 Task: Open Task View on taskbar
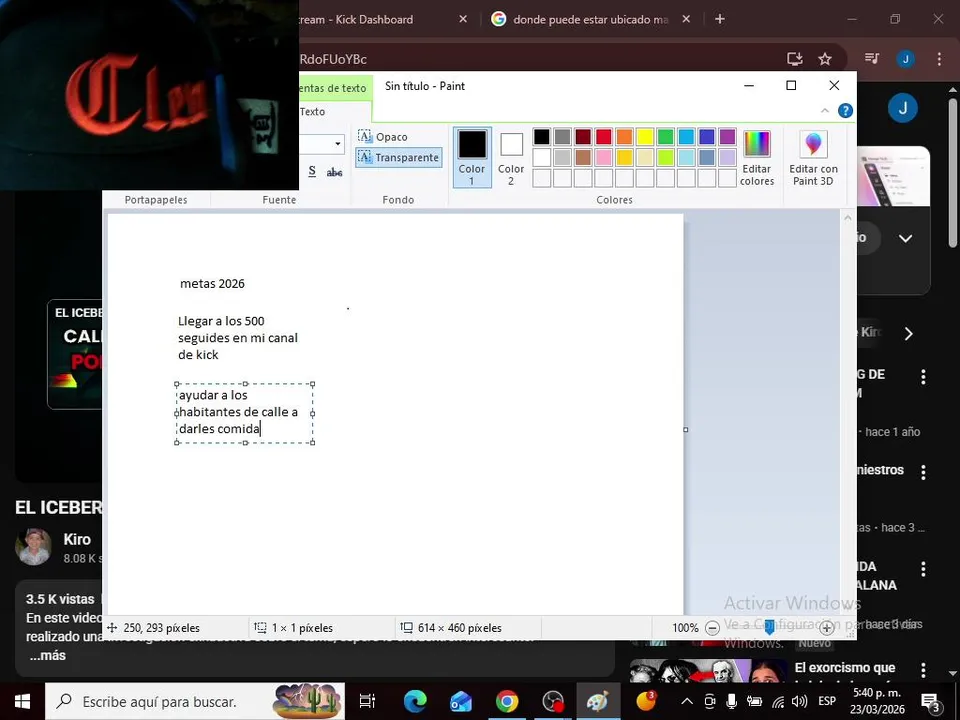click(367, 702)
